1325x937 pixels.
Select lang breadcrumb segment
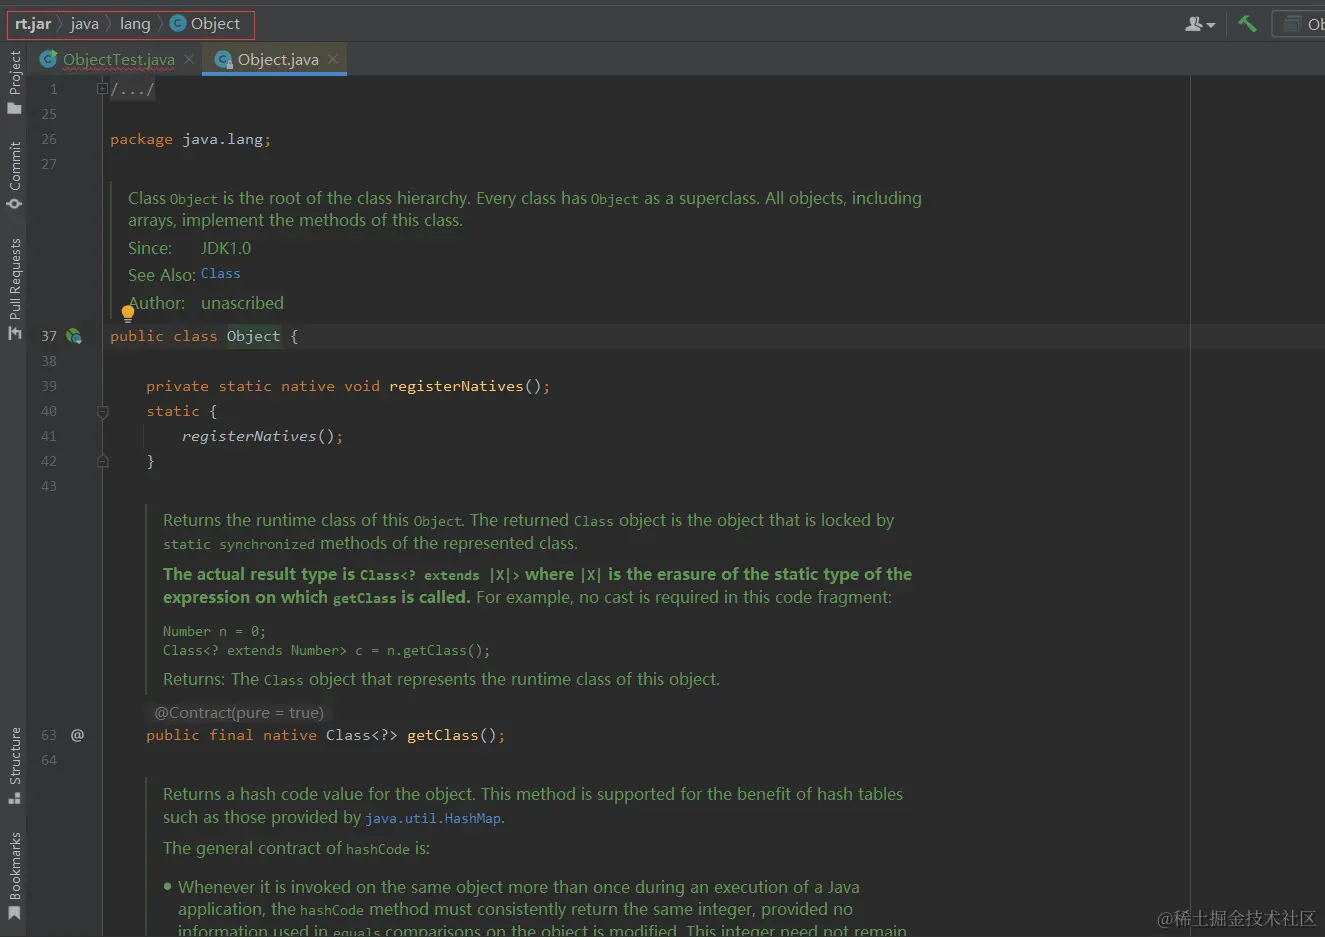[135, 24]
